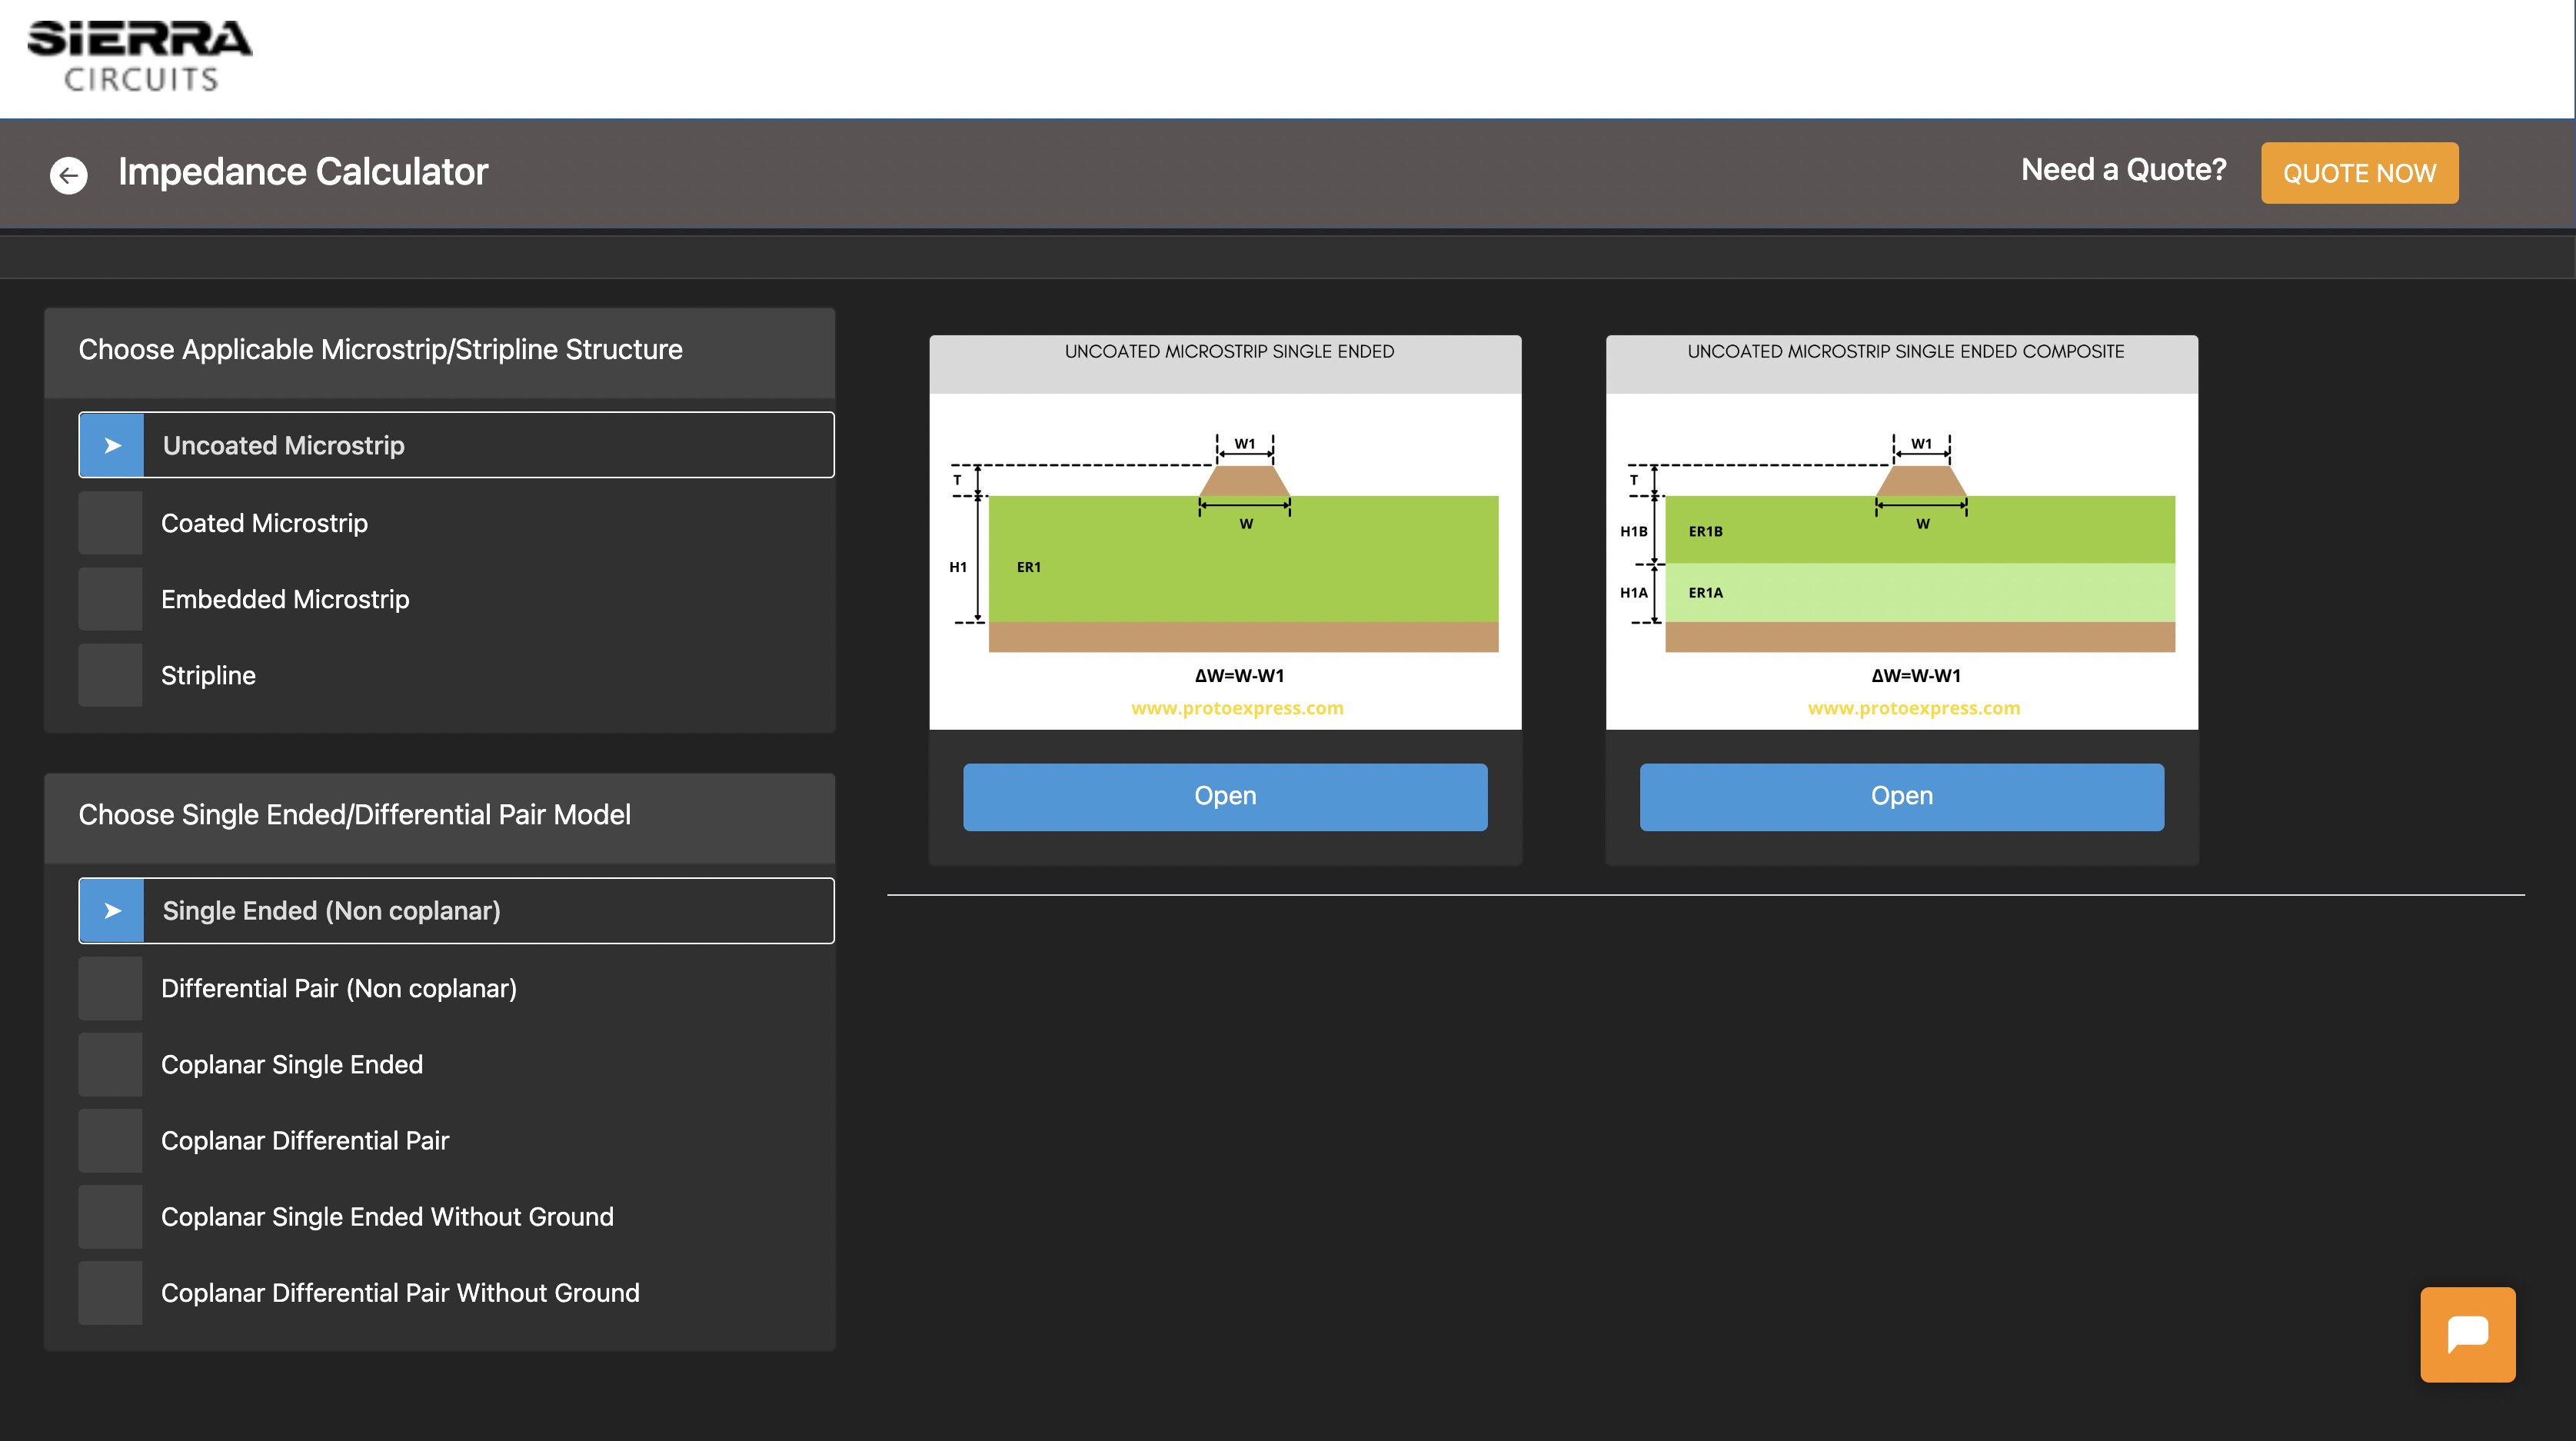Image resolution: width=2576 pixels, height=1441 pixels.
Task: Select the Coplanar Differential Pair model
Action: [304, 1140]
